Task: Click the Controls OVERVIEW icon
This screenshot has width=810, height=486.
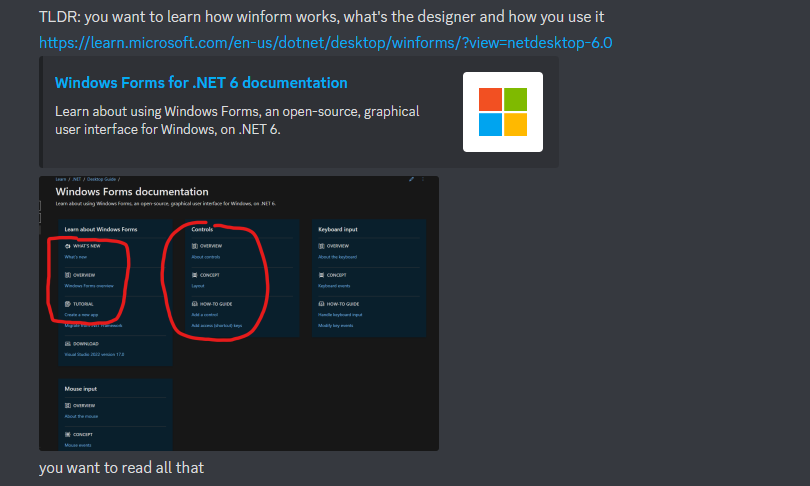Action: click(195, 246)
